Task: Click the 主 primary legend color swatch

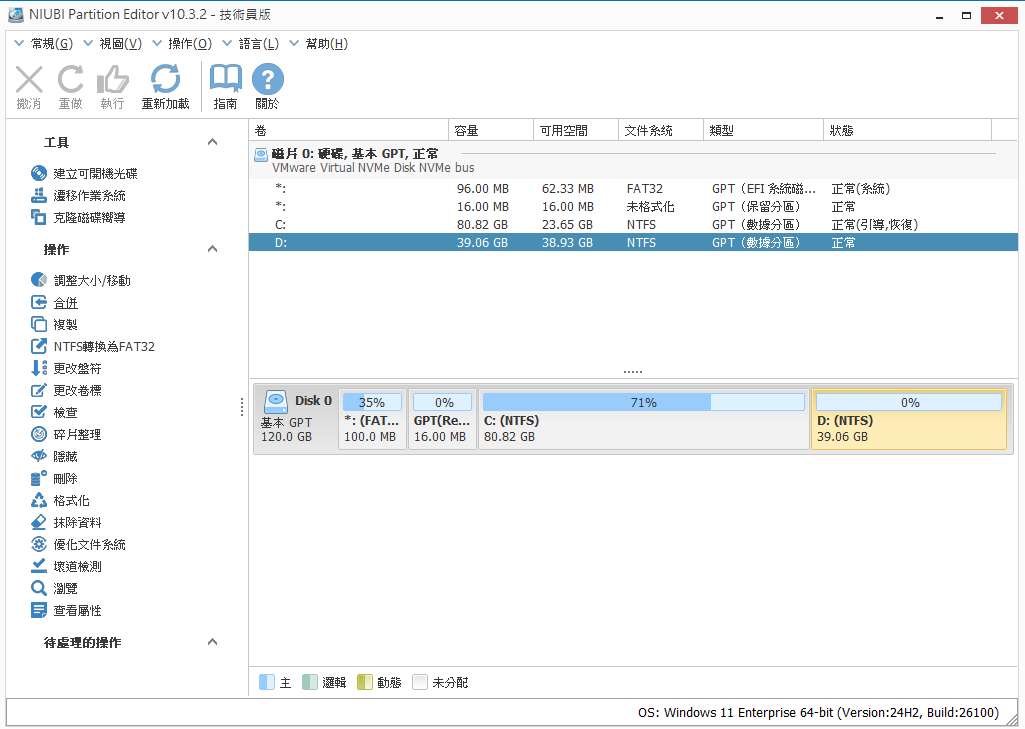Action: (267, 682)
